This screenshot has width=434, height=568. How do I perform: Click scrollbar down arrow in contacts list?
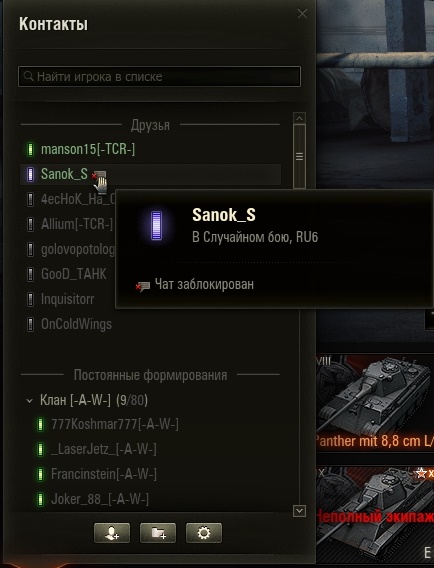(299, 511)
